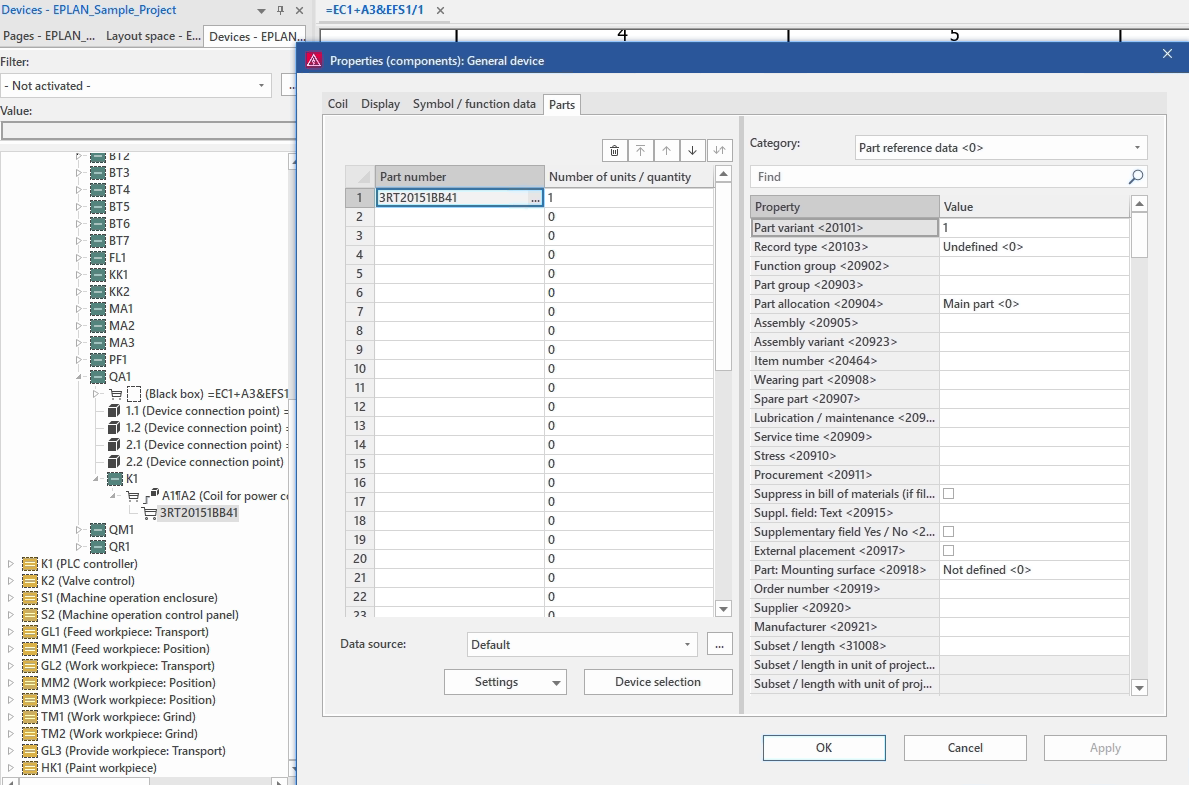This screenshot has height=785, width=1189.
Task: Click the move-to-top arrow icon
Action: (641, 151)
